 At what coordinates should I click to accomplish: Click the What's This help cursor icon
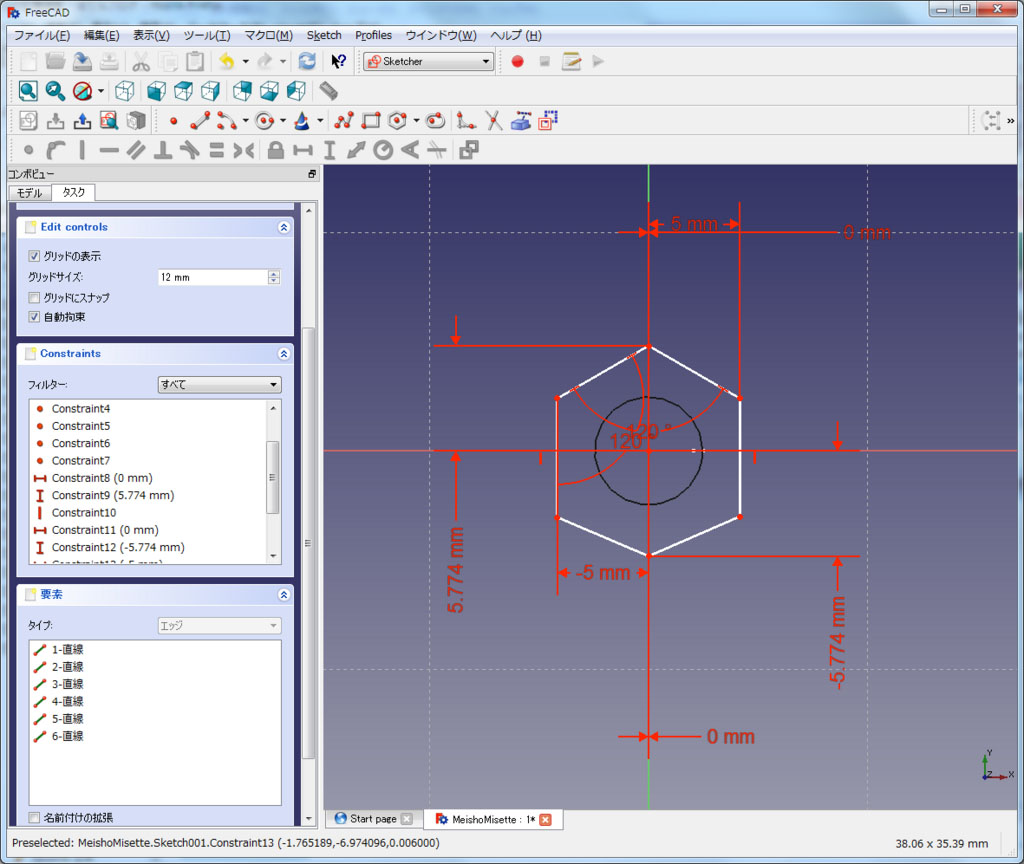(x=338, y=61)
